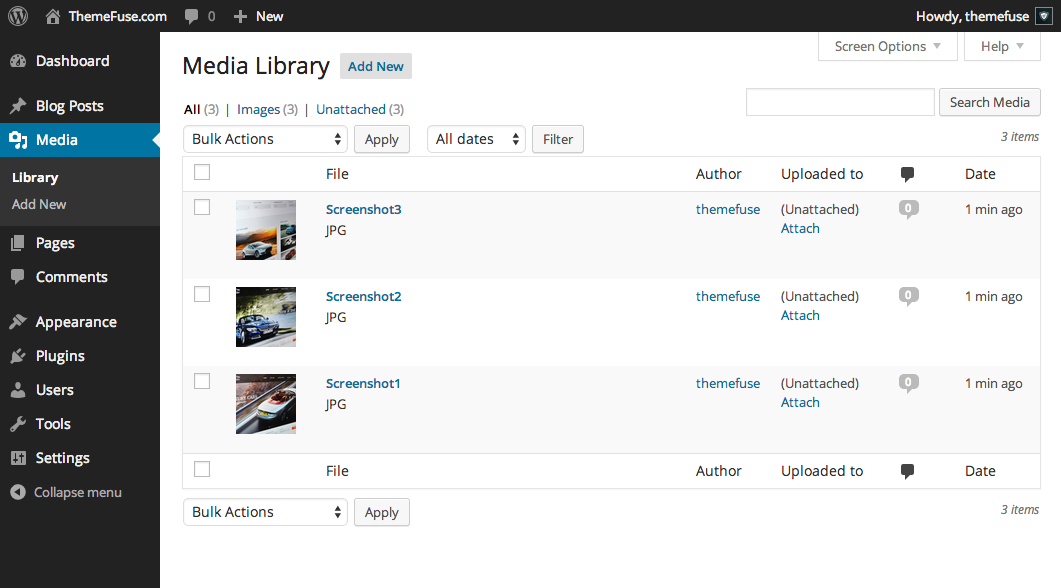Click the user avatar next to Howdy

(x=1044, y=16)
